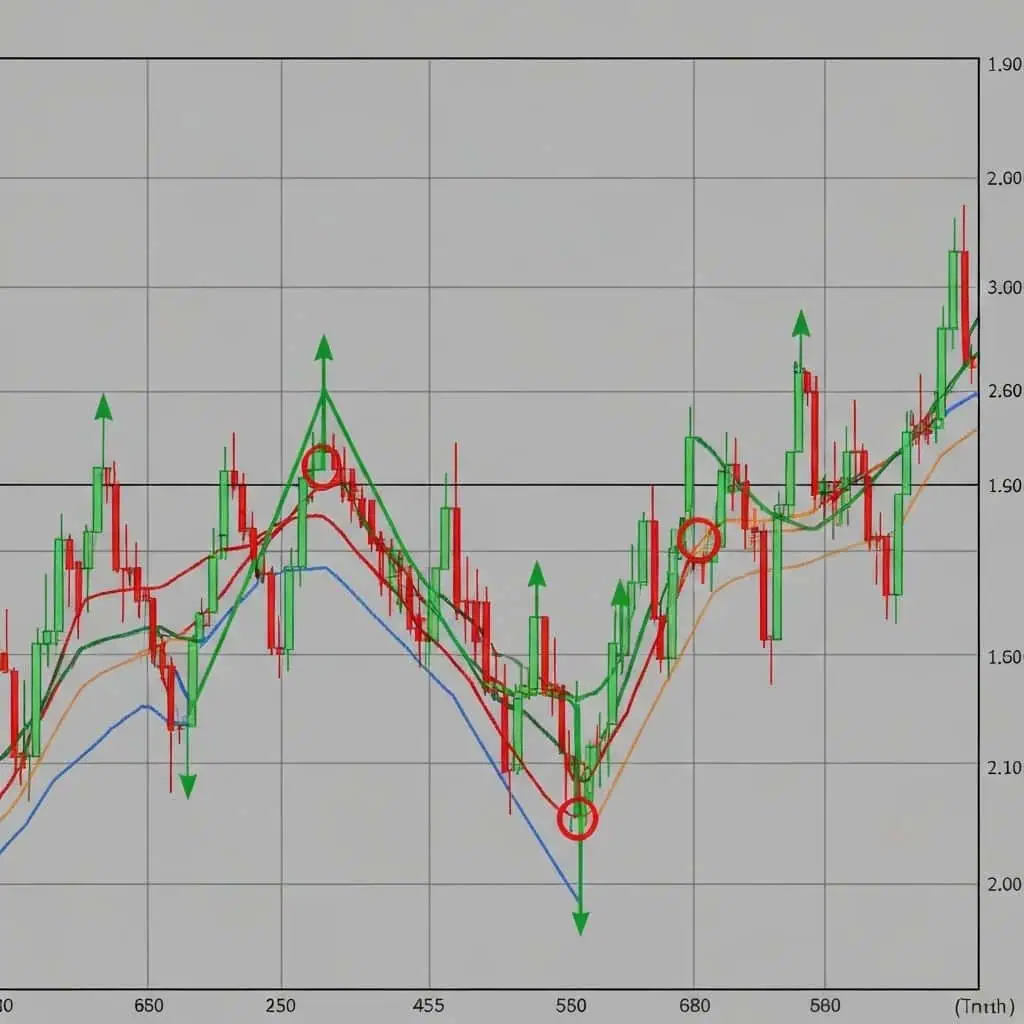Click the (Tnrth) axis unit label

(985, 1006)
